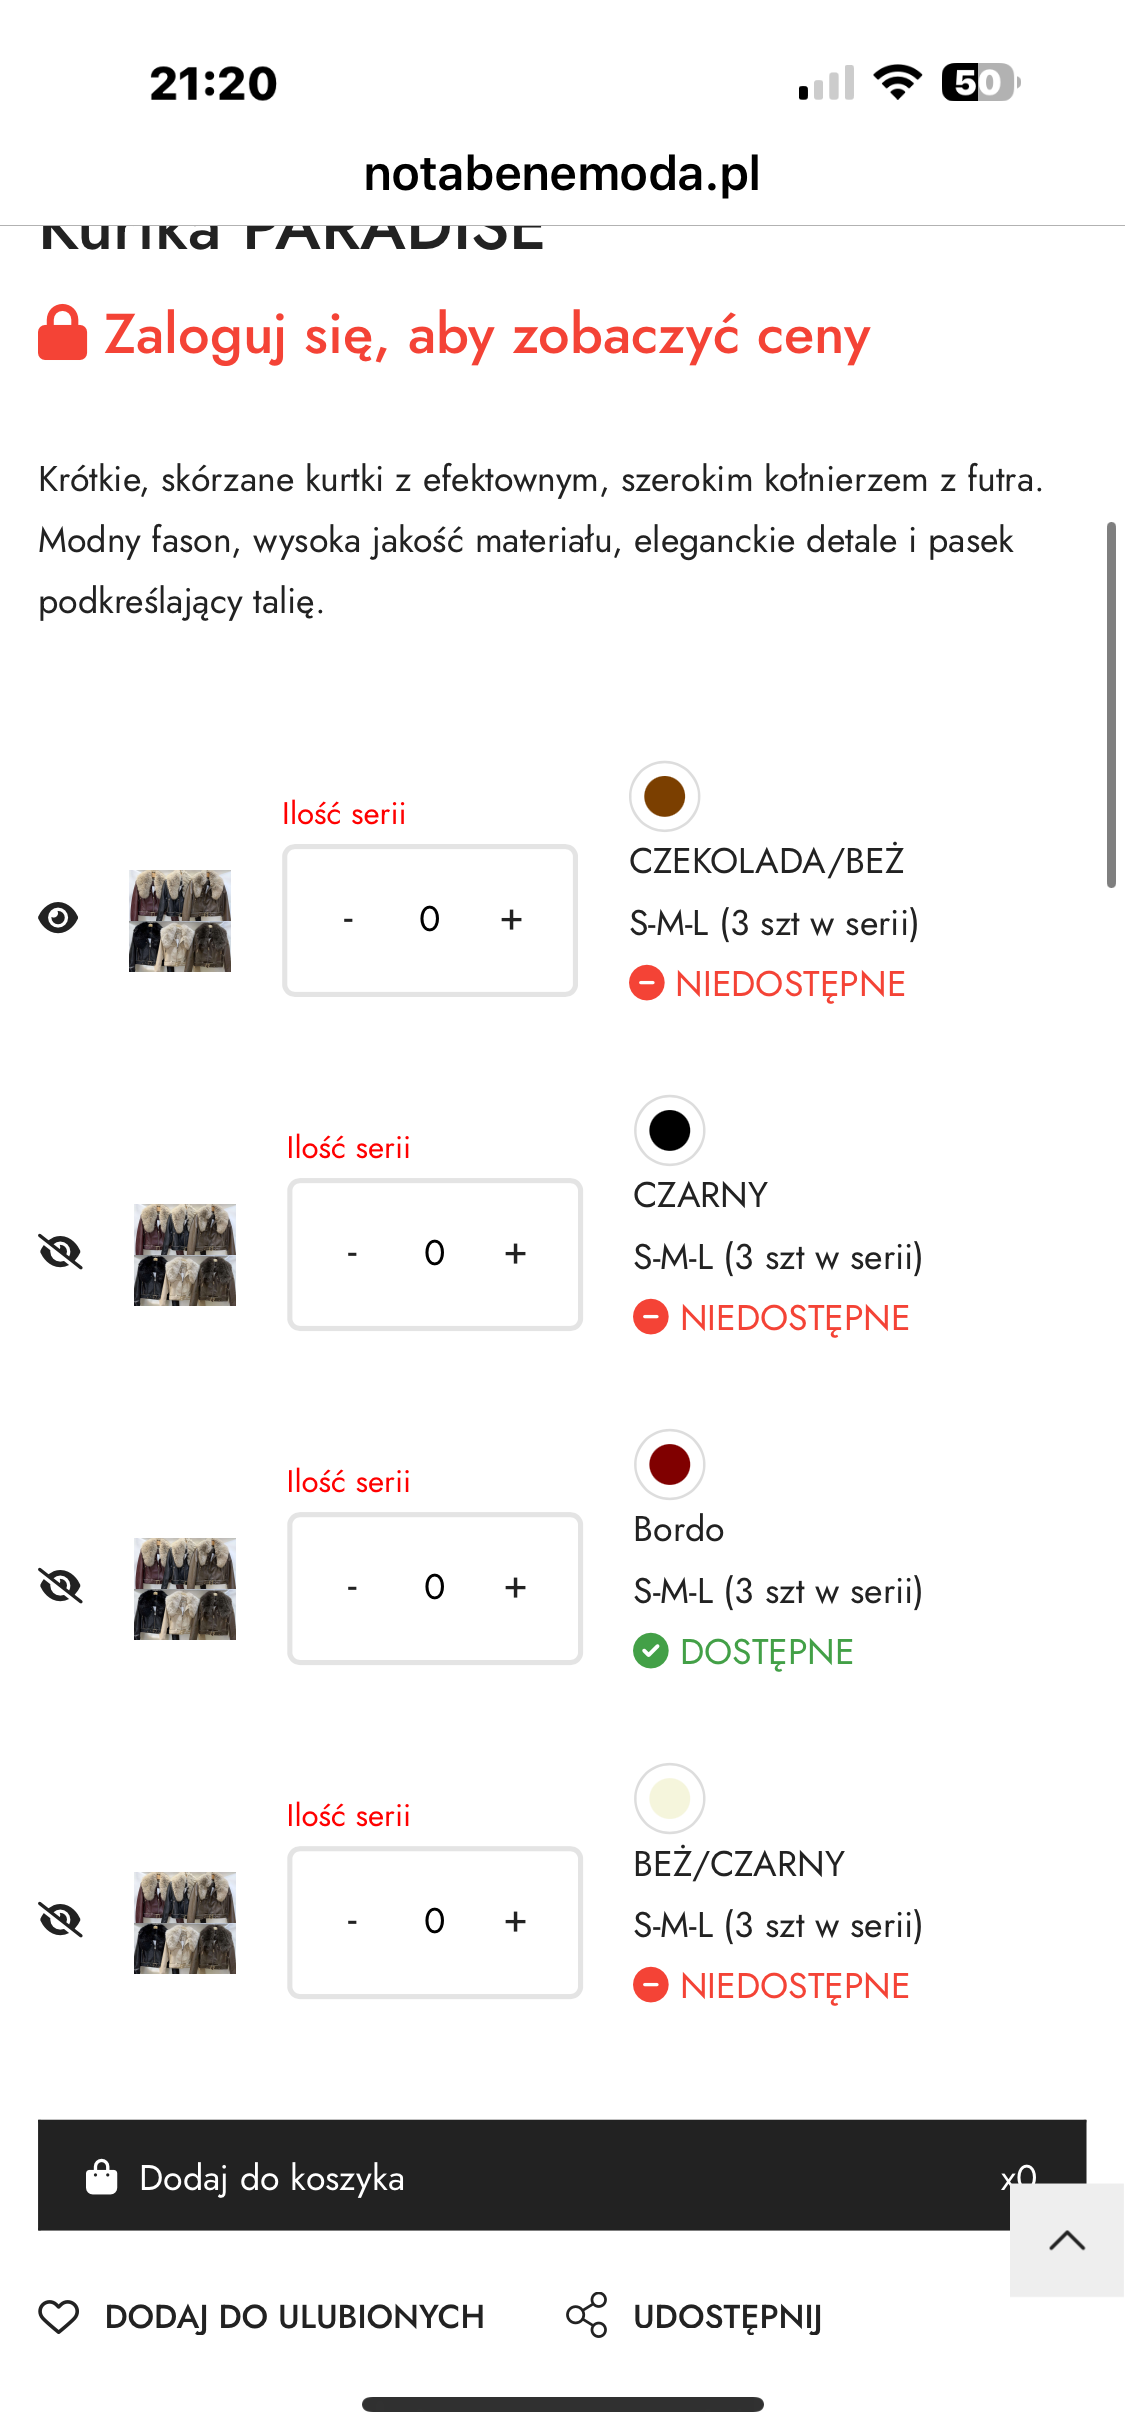This screenshot has height=2436, width=1125.
Task: Toggle crossed eye icon for BEŻ/CZARNY row
Action: coord(60,1920)
